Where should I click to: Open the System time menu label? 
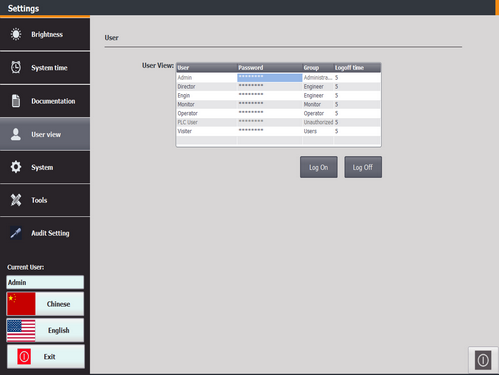(49, 68)
